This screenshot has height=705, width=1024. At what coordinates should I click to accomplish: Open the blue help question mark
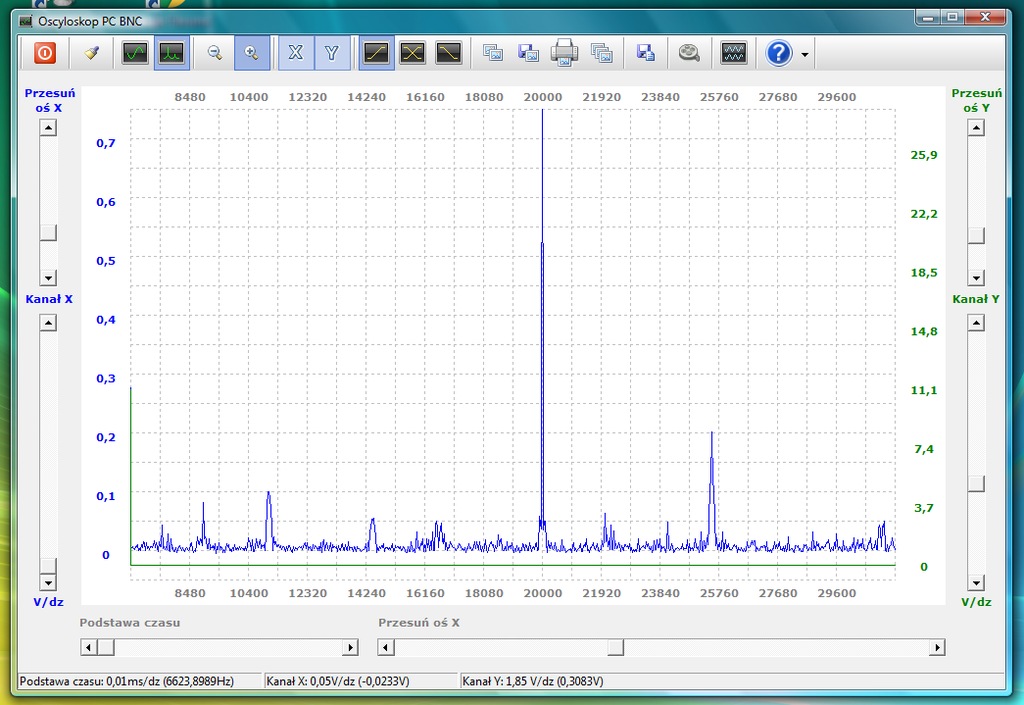[779, 53]
